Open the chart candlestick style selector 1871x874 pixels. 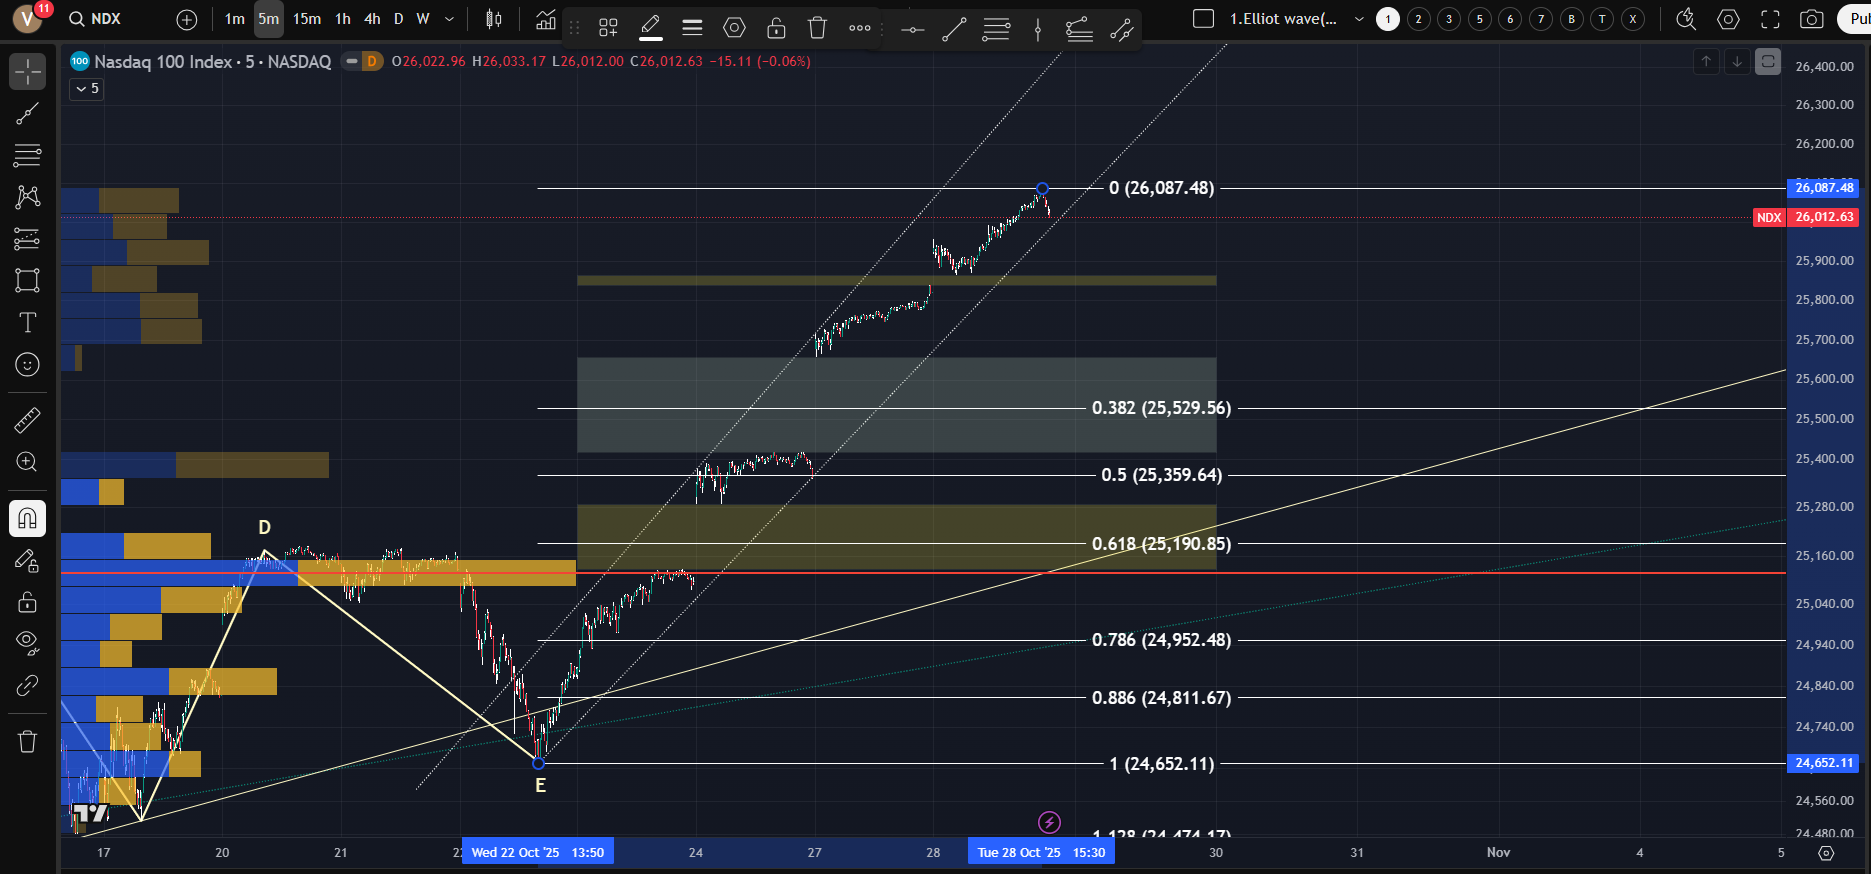tap(493, 19)
